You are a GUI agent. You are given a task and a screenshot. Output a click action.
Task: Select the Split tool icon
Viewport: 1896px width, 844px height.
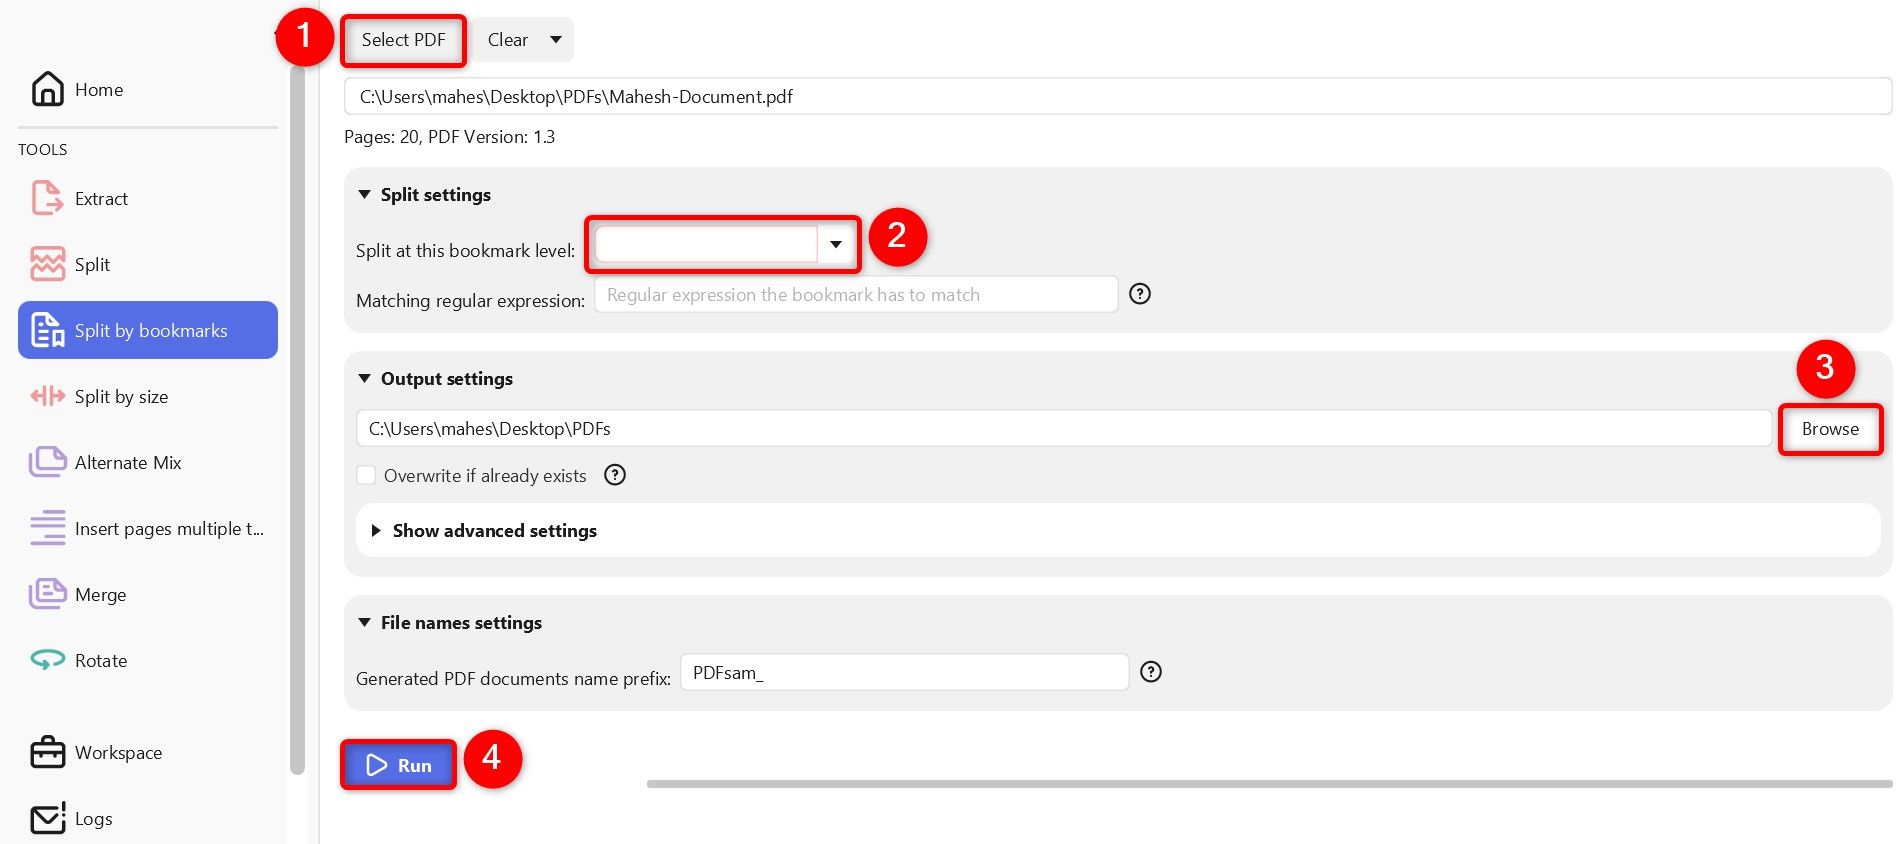tap(47, 264)
